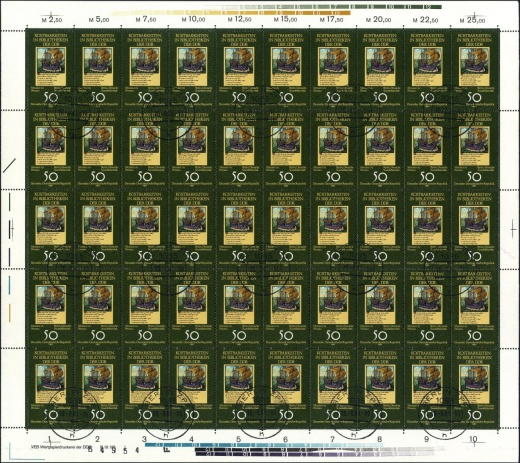Select the stamp directly above column number 10
The width and height of the screenshot is (520, 463).
(x=474, y=388)
